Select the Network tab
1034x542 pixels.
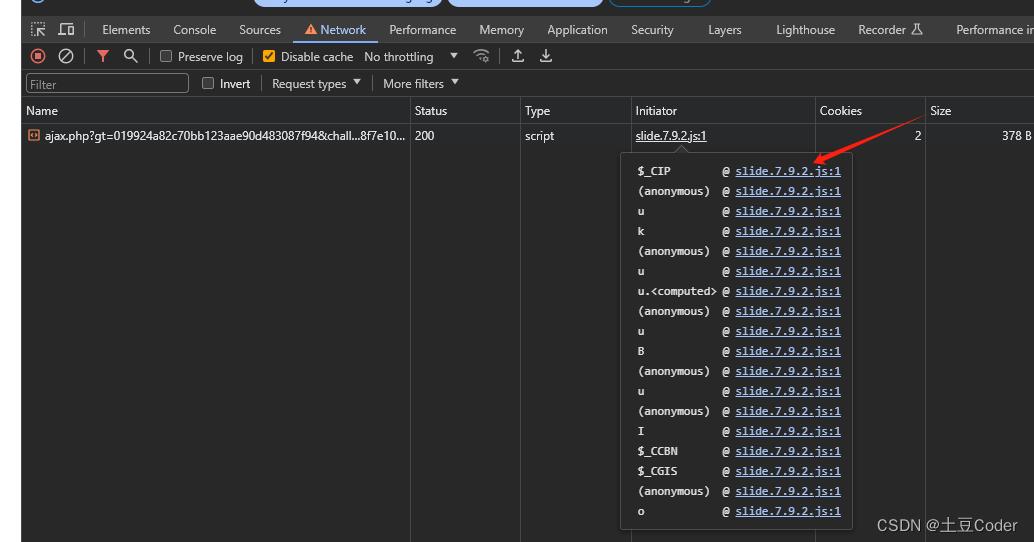click(x=335, y=30)
